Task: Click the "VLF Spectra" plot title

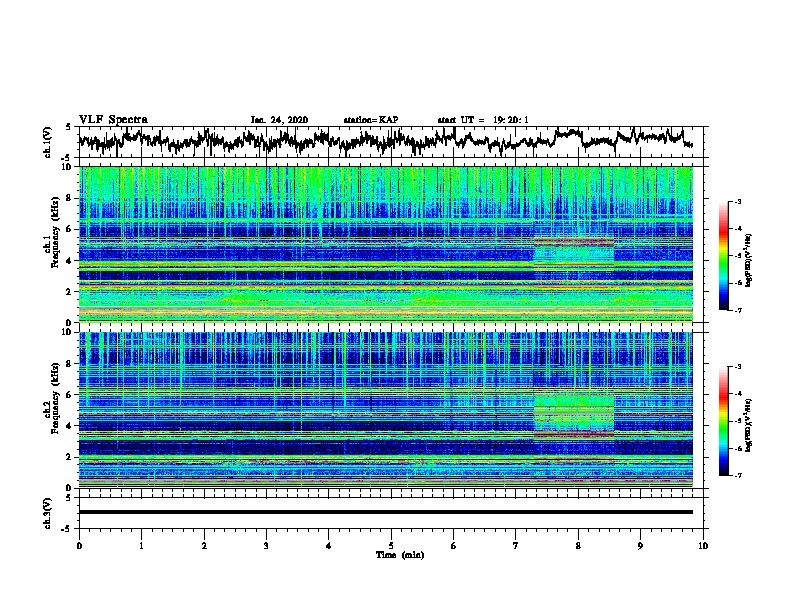Action: 113,120
